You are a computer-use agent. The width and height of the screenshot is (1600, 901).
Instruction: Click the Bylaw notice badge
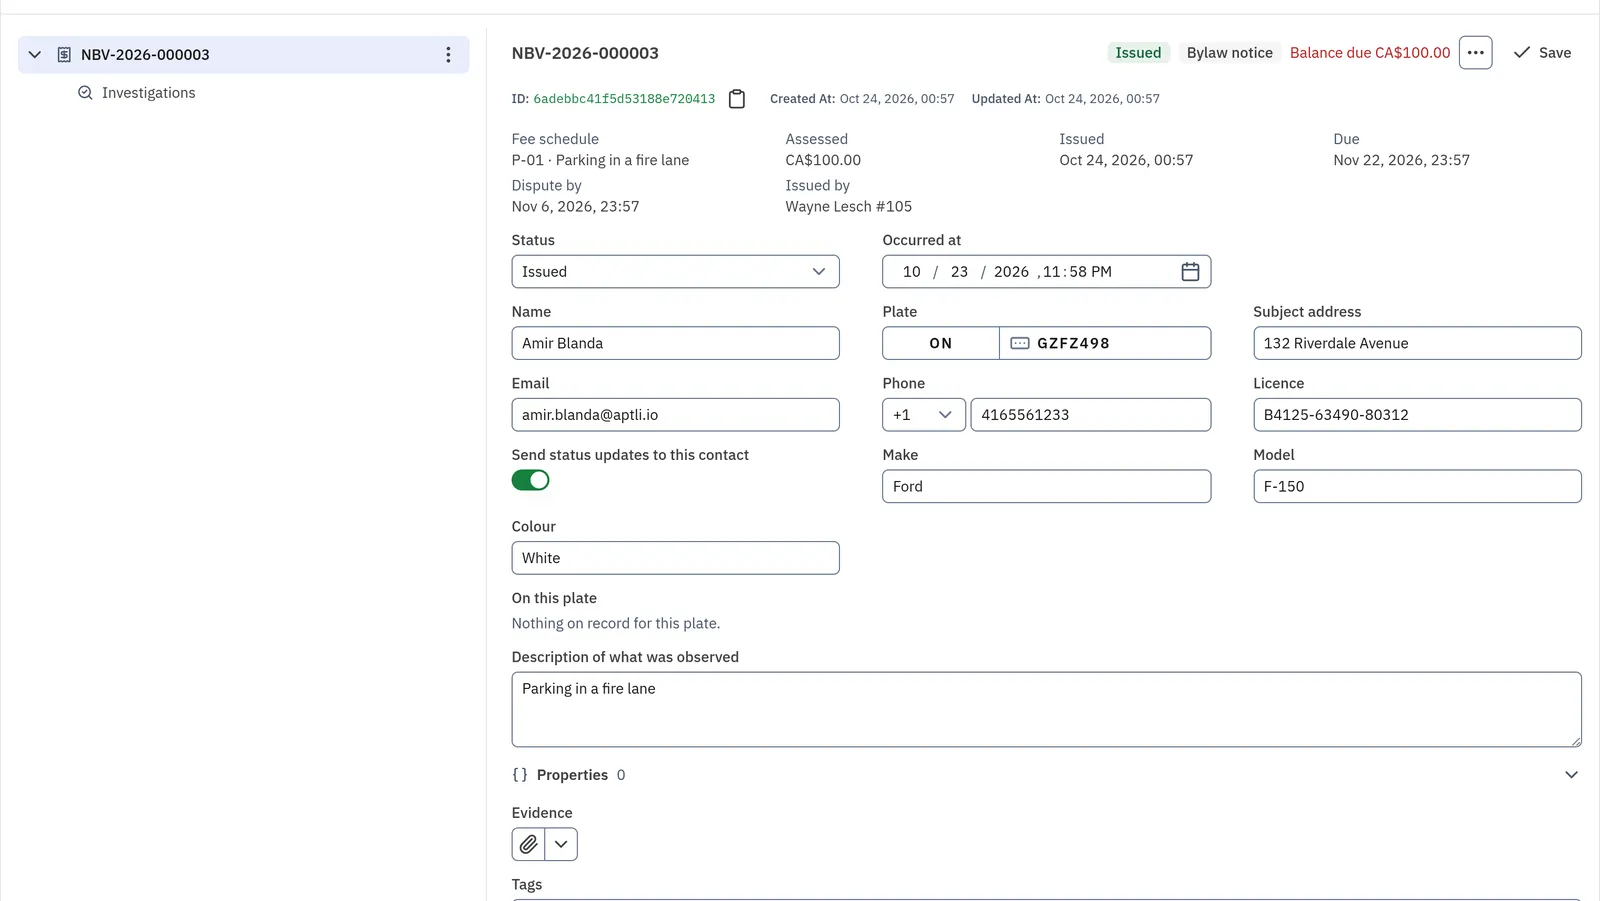coord(1229,53)
